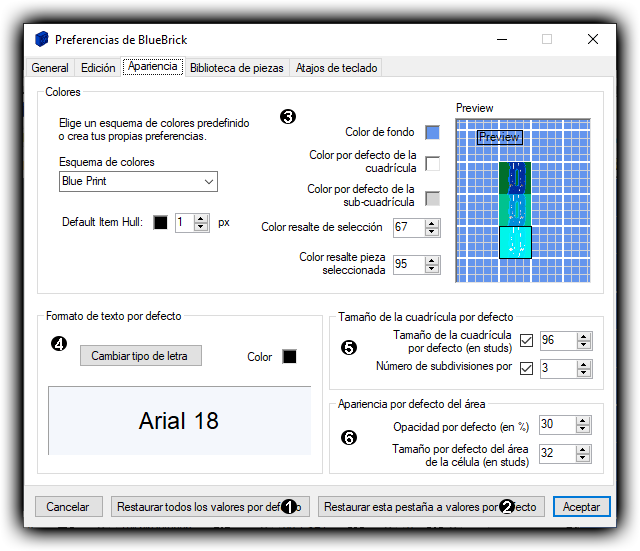
Task: Decrease area cell size value 32
Action: point(583,458)
